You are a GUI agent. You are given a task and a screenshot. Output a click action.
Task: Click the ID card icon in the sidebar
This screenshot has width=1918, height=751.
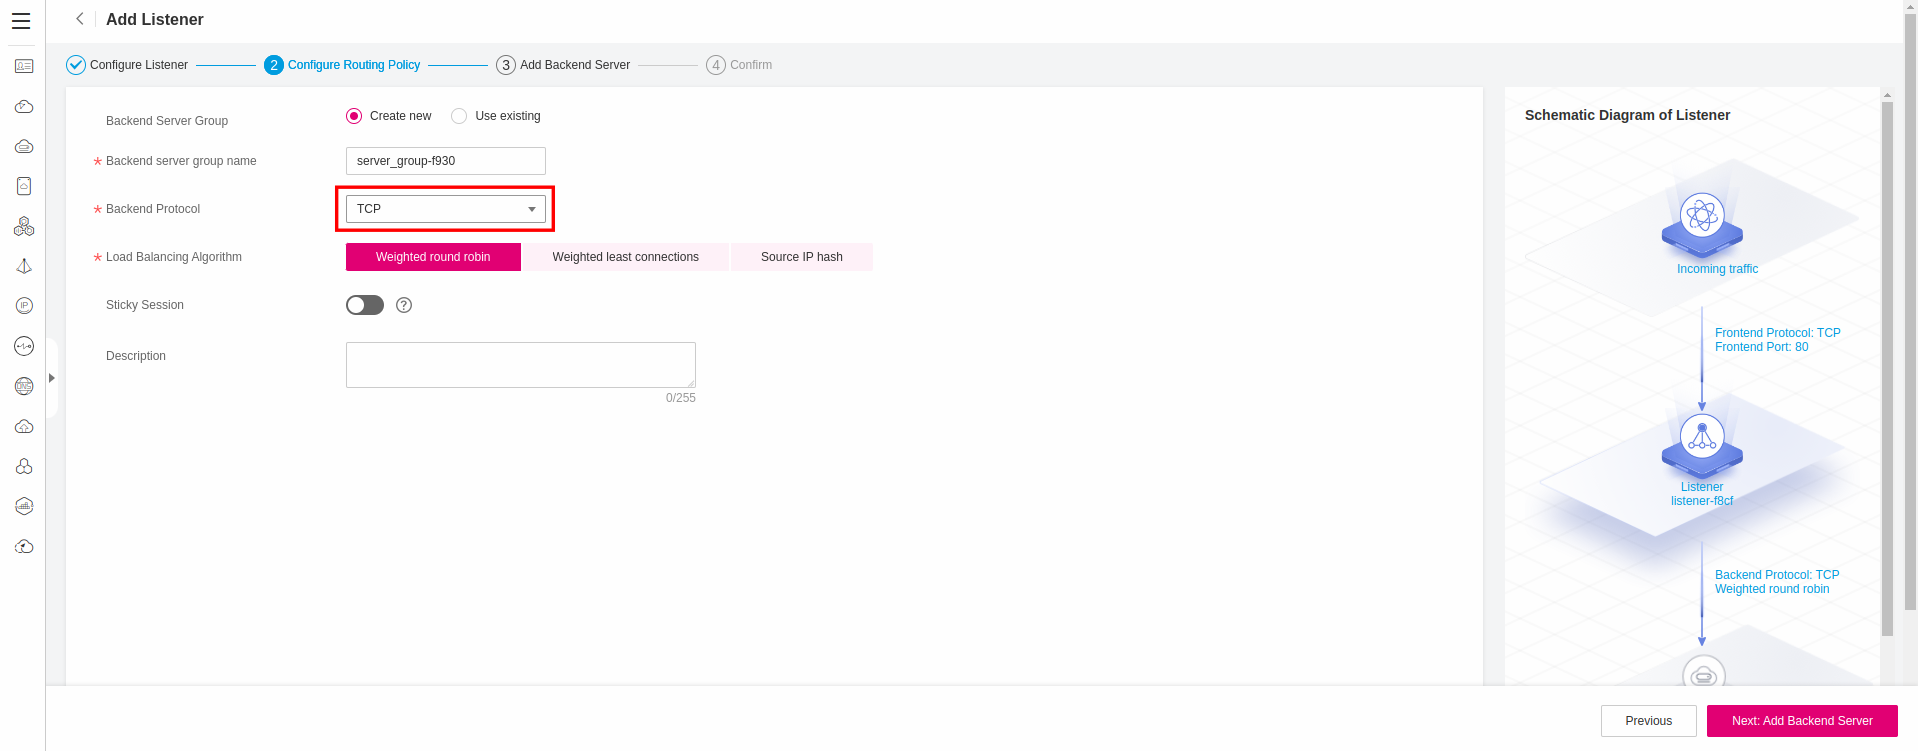point(24,66)
